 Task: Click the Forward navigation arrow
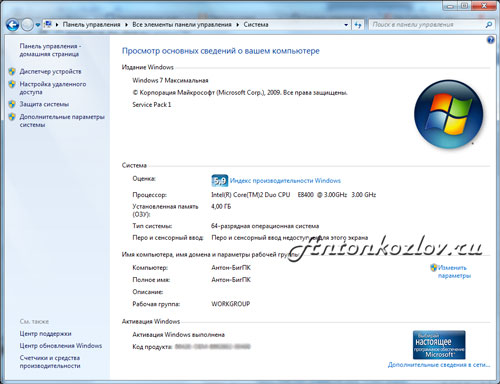pos(27,25)
